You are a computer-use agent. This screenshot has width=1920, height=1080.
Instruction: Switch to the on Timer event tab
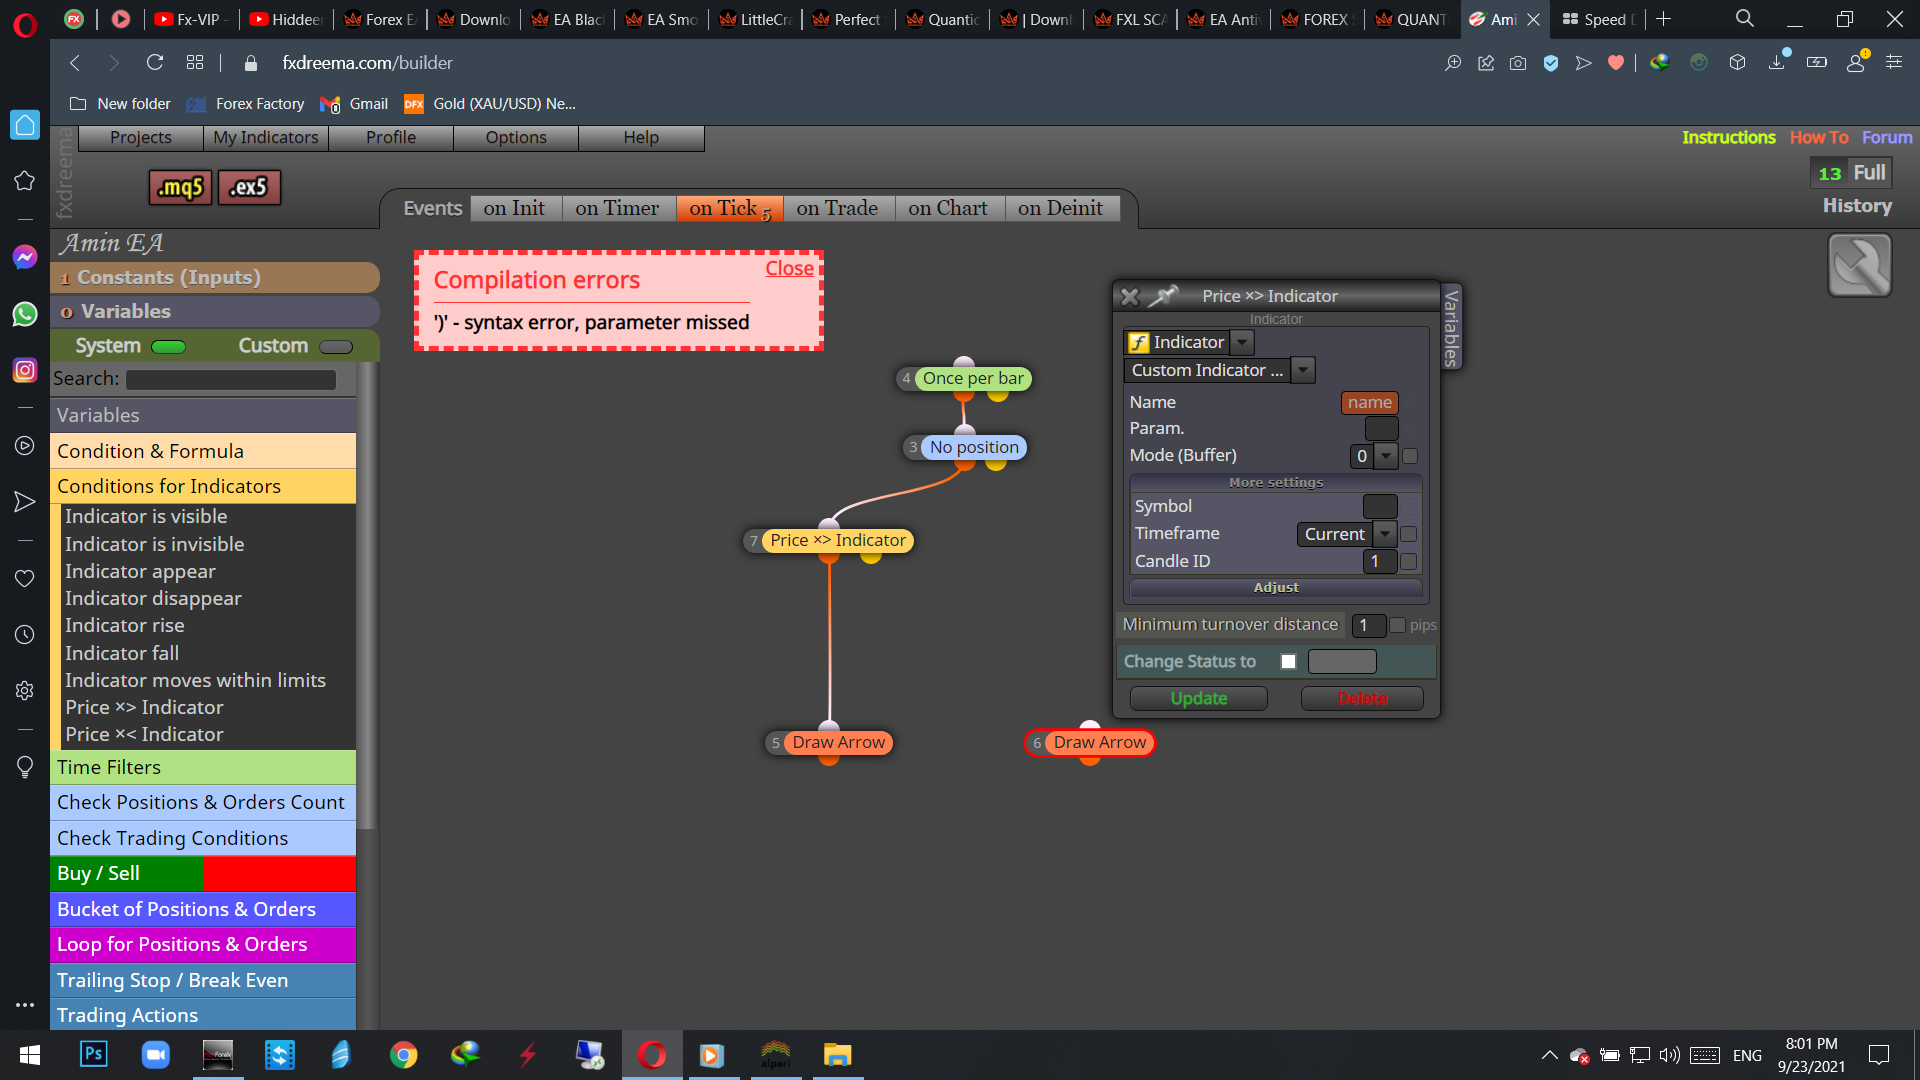click(617, 209)
